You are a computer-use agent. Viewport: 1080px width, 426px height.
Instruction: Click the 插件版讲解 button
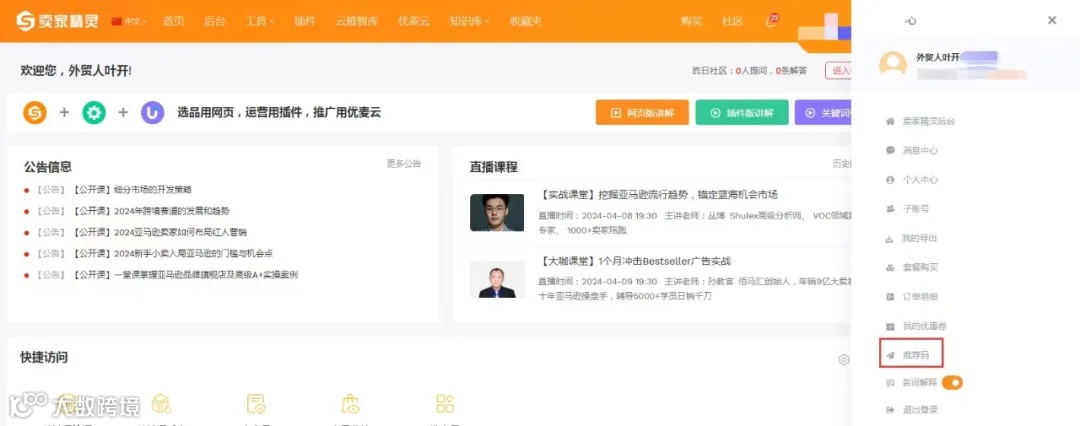[742, 112]
